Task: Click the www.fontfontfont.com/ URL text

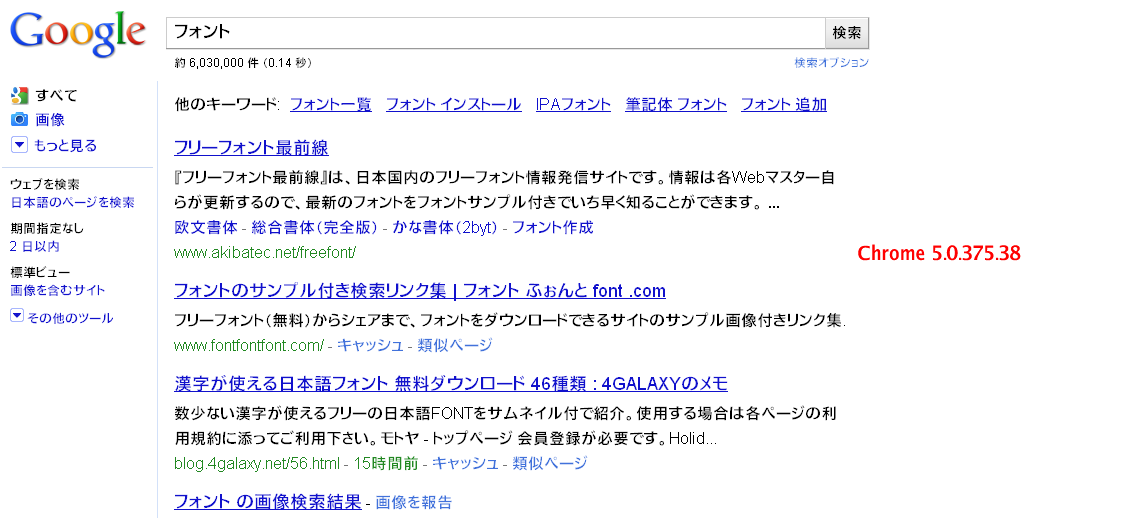Action: [249, 346]
